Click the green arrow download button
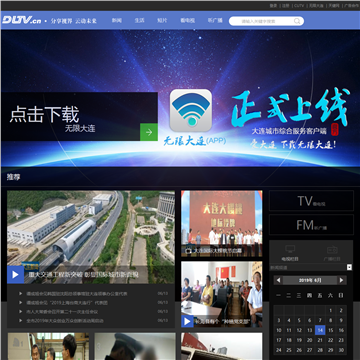The image size is (360, 360). (149, 132)
